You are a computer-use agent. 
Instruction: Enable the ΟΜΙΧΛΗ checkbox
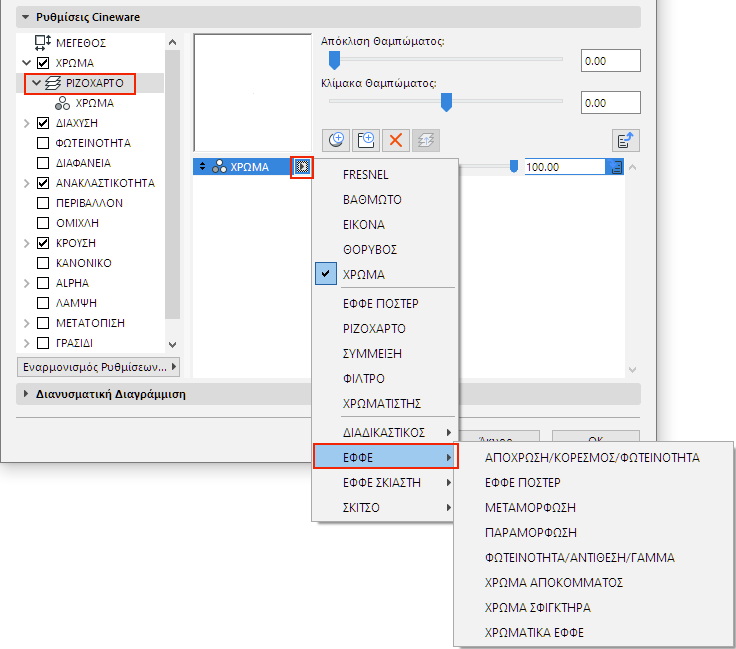pos(43,223)
